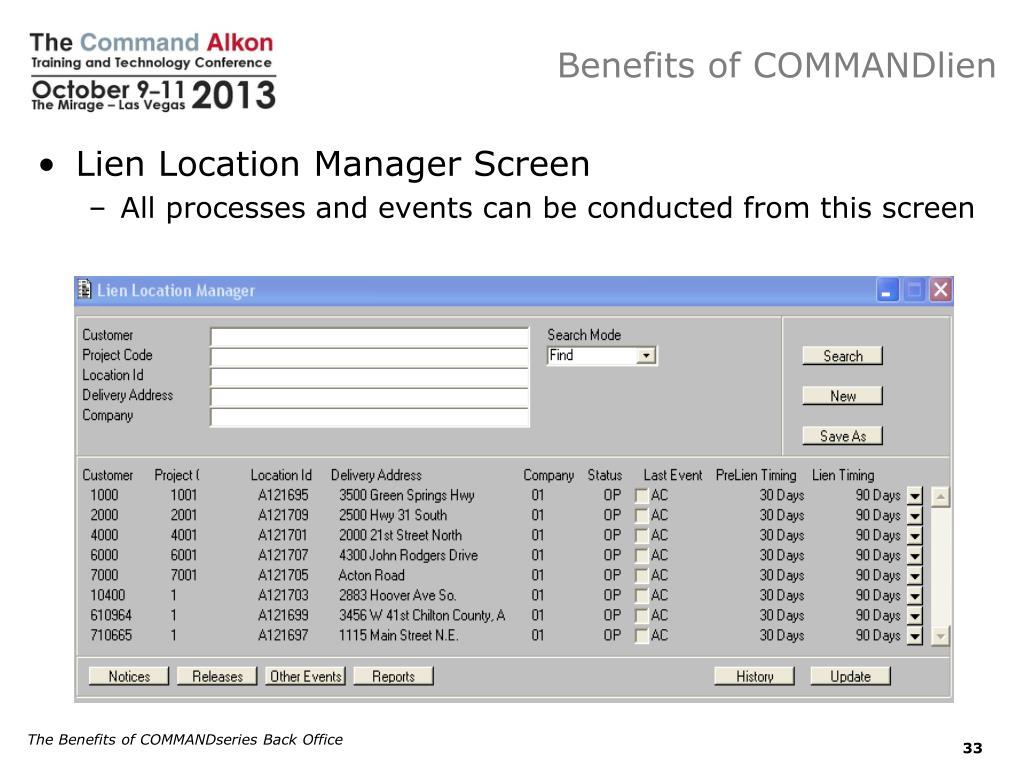Focus the Delivery Address search field
1024x768 pixels.
pos(369,397)
